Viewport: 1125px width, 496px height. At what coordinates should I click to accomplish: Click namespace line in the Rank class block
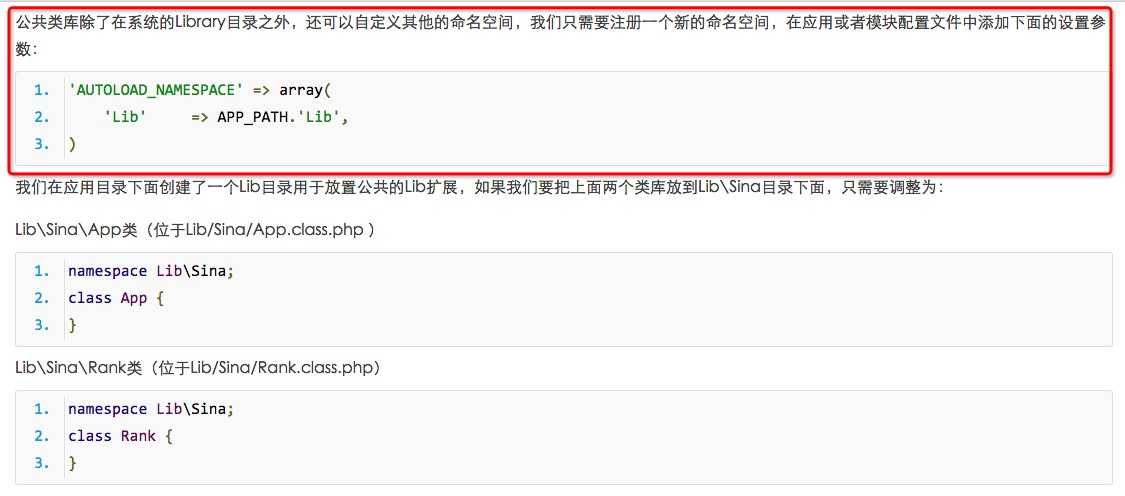[150, 409]
